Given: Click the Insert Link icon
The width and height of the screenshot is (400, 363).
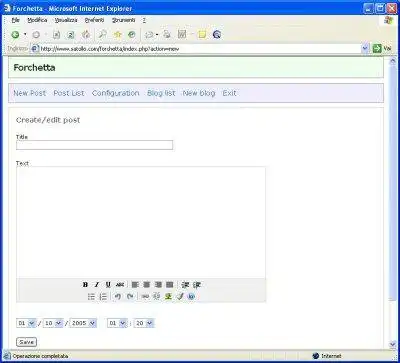Looking at the screenshot, I should (145, 296).
